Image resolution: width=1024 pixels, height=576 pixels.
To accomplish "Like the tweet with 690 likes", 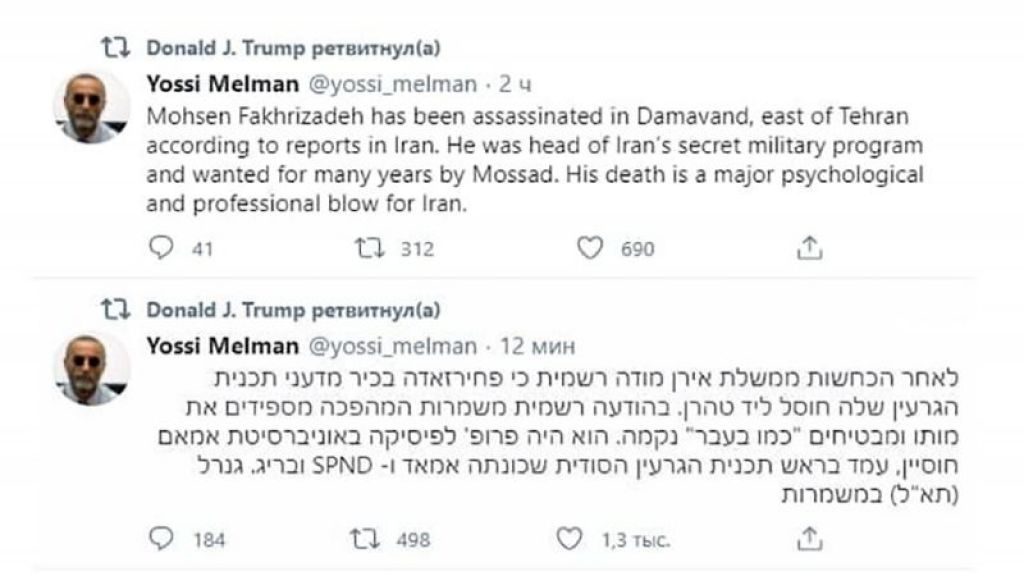I will 590,248.
